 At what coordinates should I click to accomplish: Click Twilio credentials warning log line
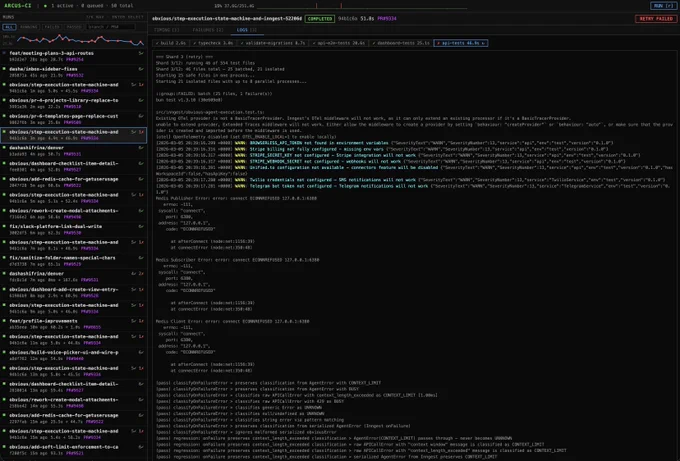tap(410, 180)
